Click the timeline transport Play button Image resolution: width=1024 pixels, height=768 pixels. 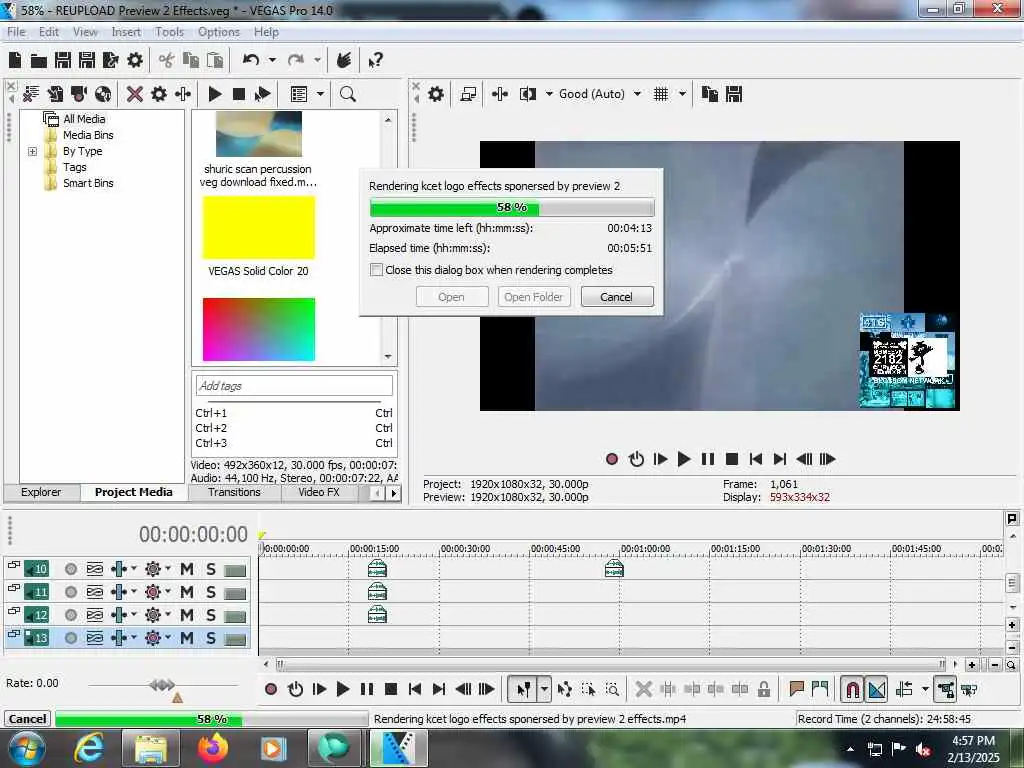point(342,689)
